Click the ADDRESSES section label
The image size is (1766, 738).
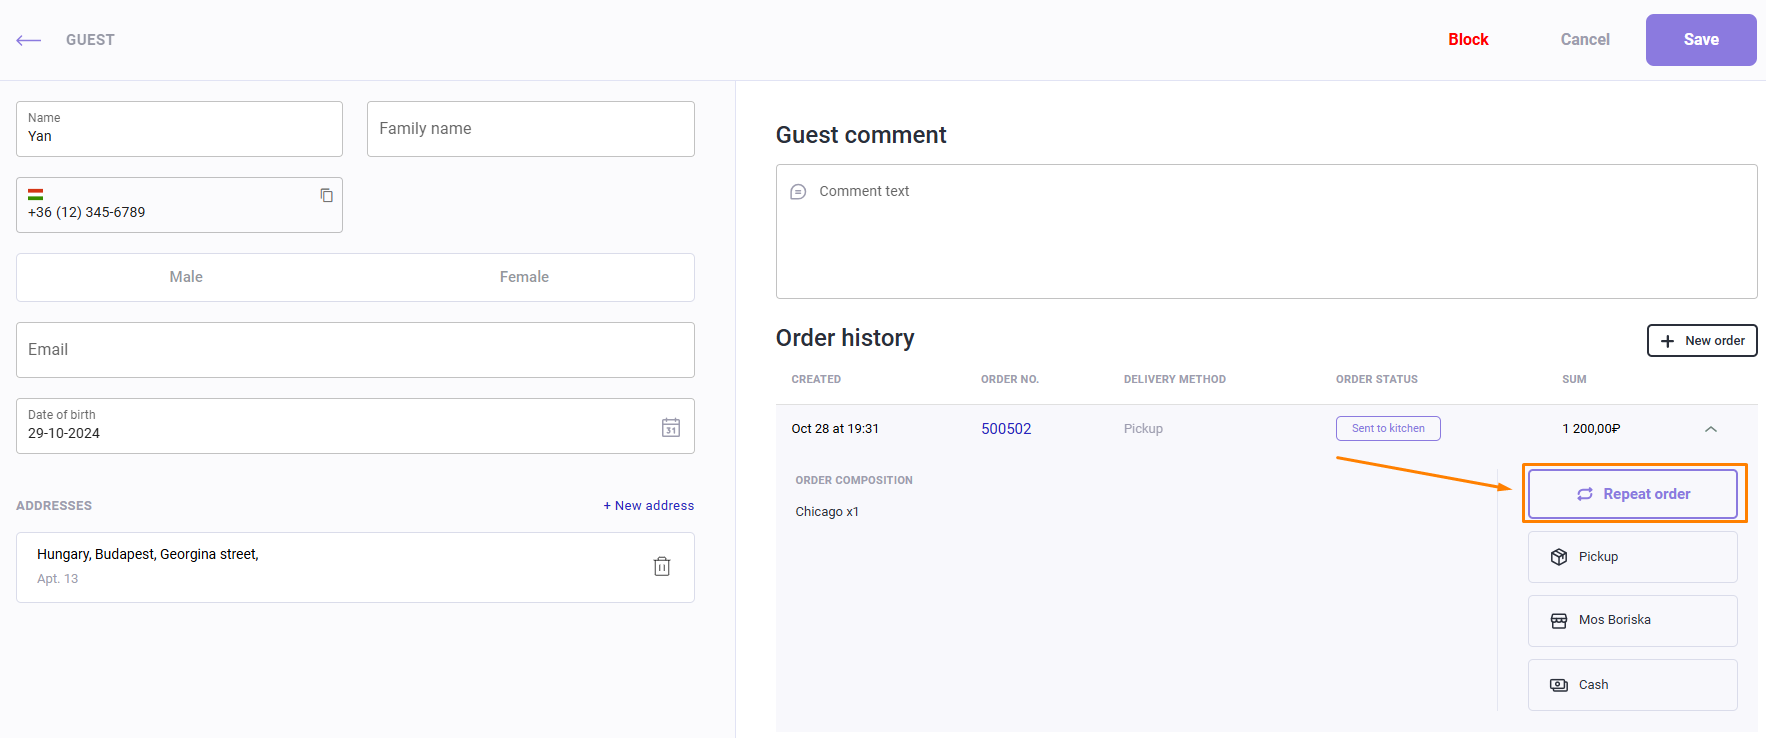coord(54,506)
